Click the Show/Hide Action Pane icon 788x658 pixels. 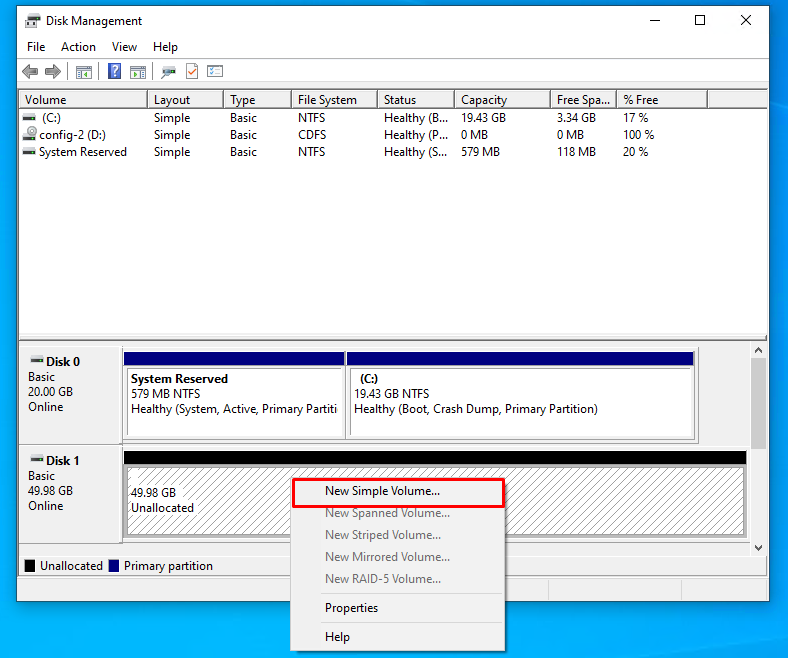pos(138,72)
